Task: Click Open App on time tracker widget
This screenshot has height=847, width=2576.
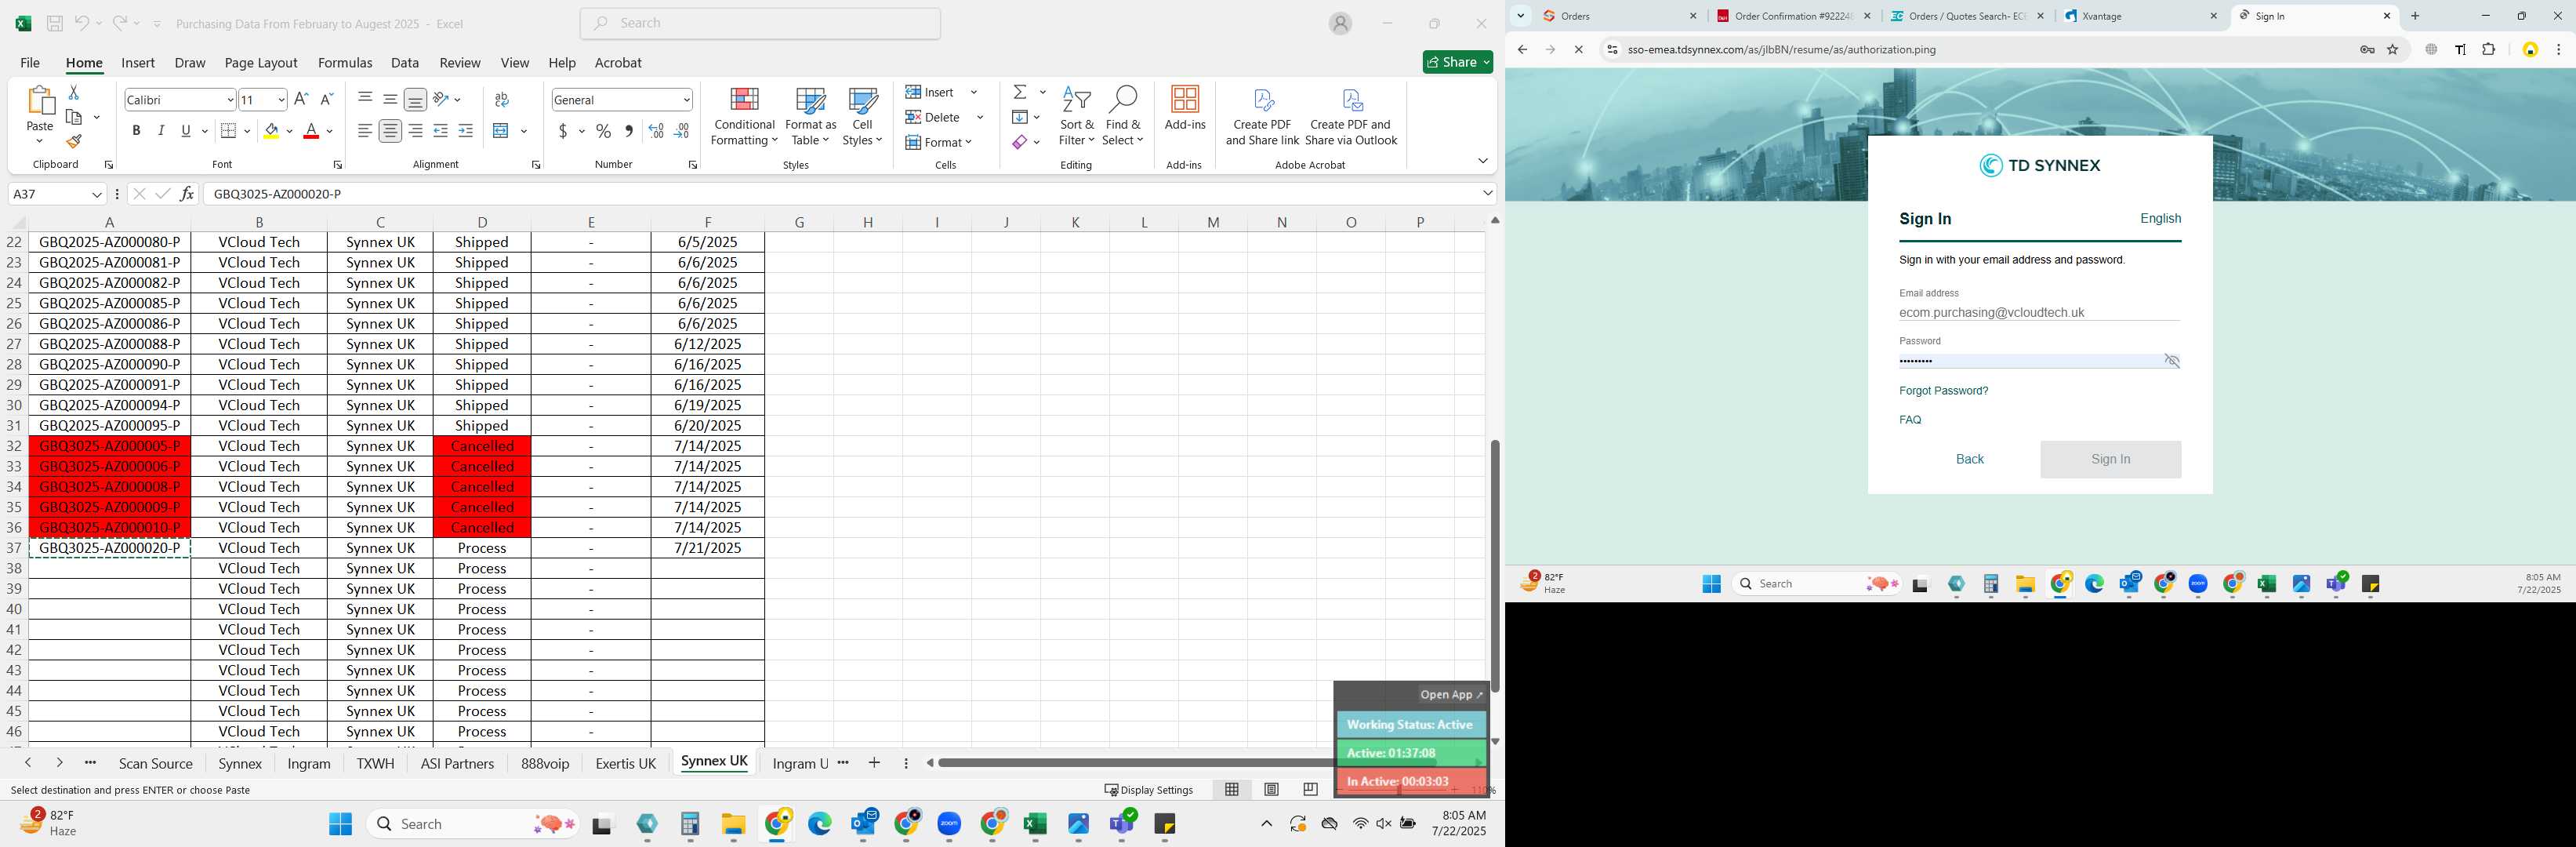Action: click(x=1452, y=694)
